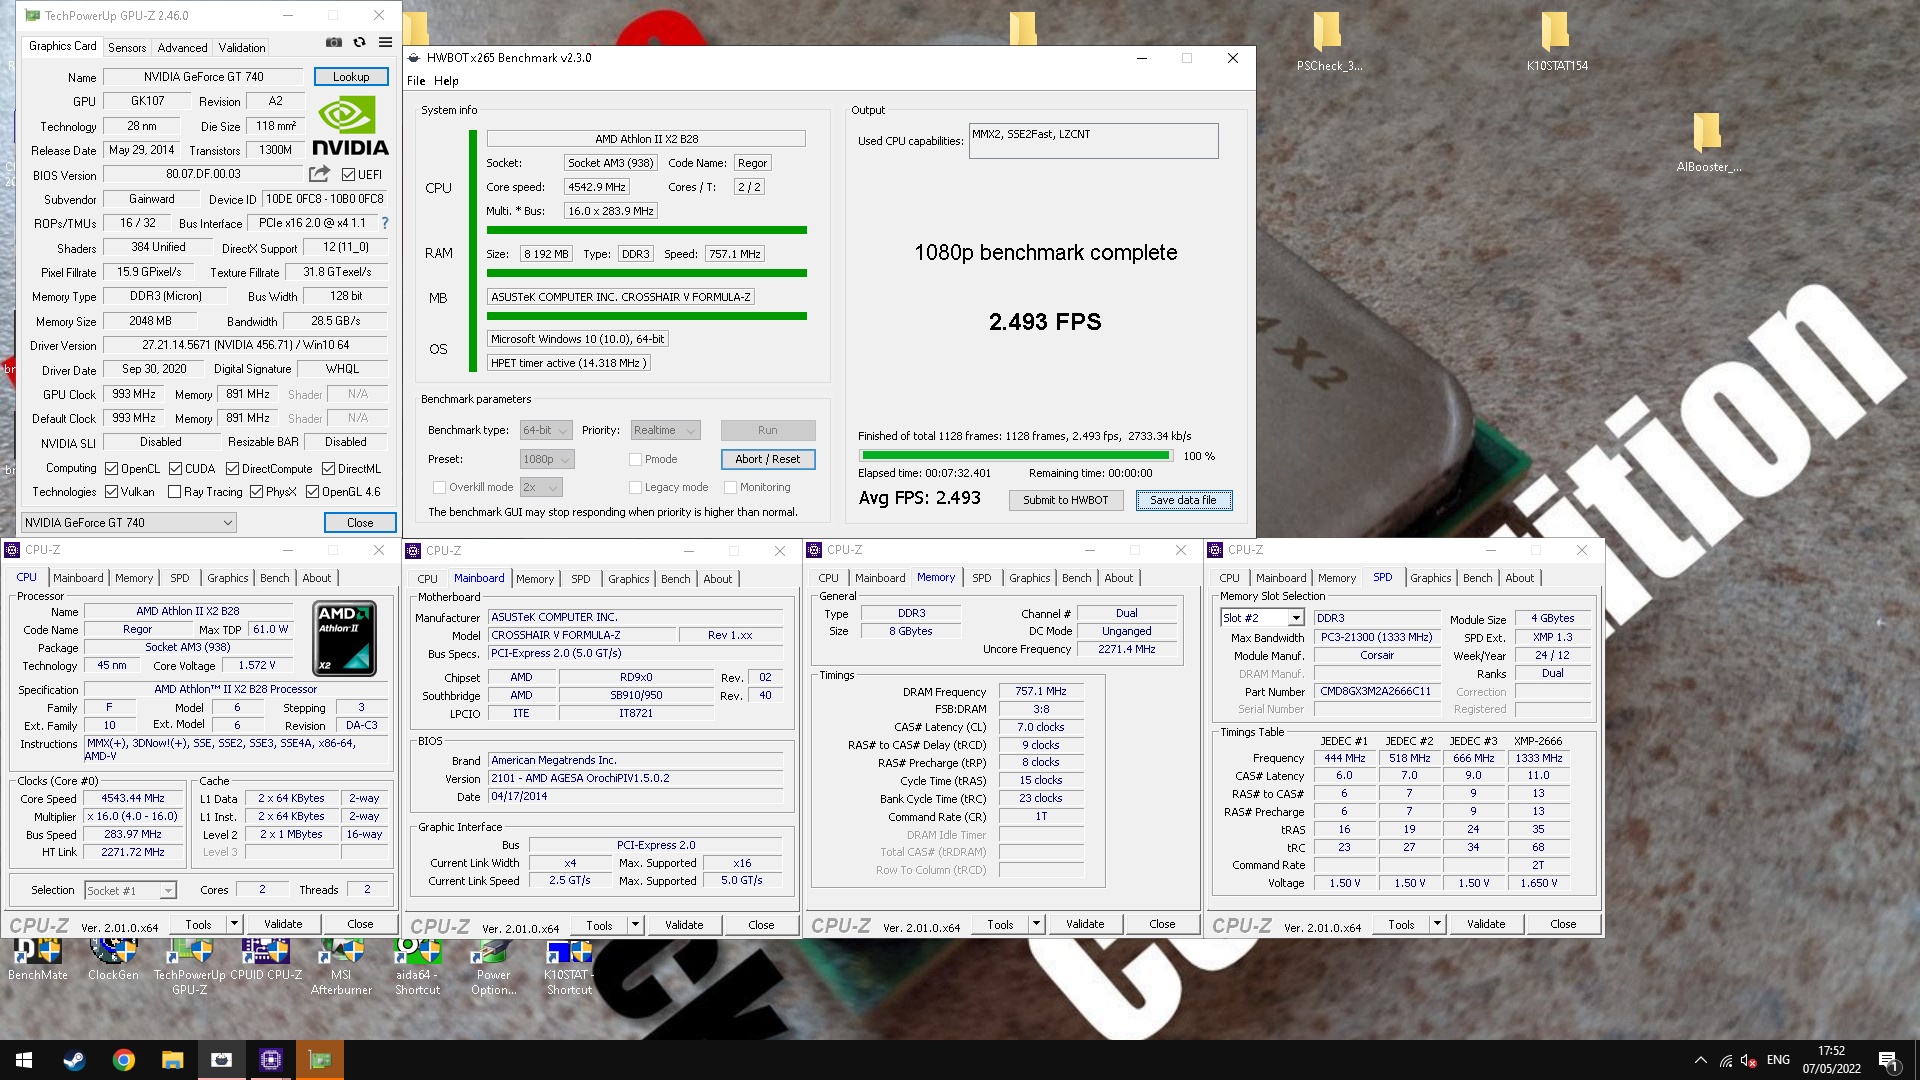Image resolution: width=1920 pixels, height=1080 pixels.
Task: Toggle the DirectCompute checkbox
Action: 233,469
